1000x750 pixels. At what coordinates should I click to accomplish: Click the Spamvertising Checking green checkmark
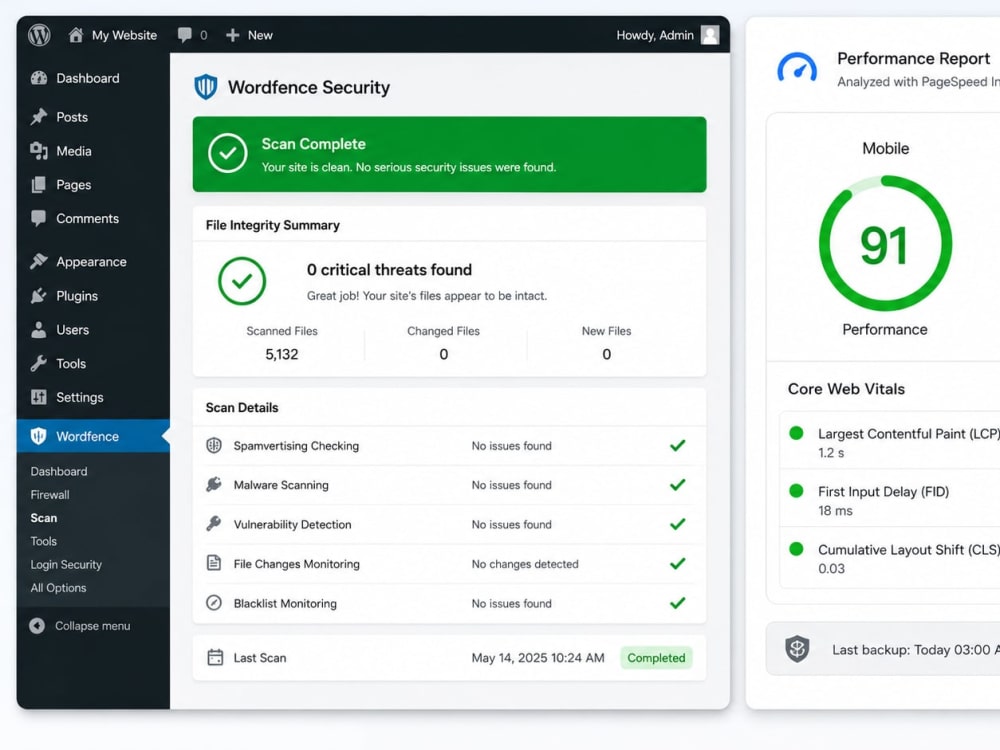(x=678, y=445)
